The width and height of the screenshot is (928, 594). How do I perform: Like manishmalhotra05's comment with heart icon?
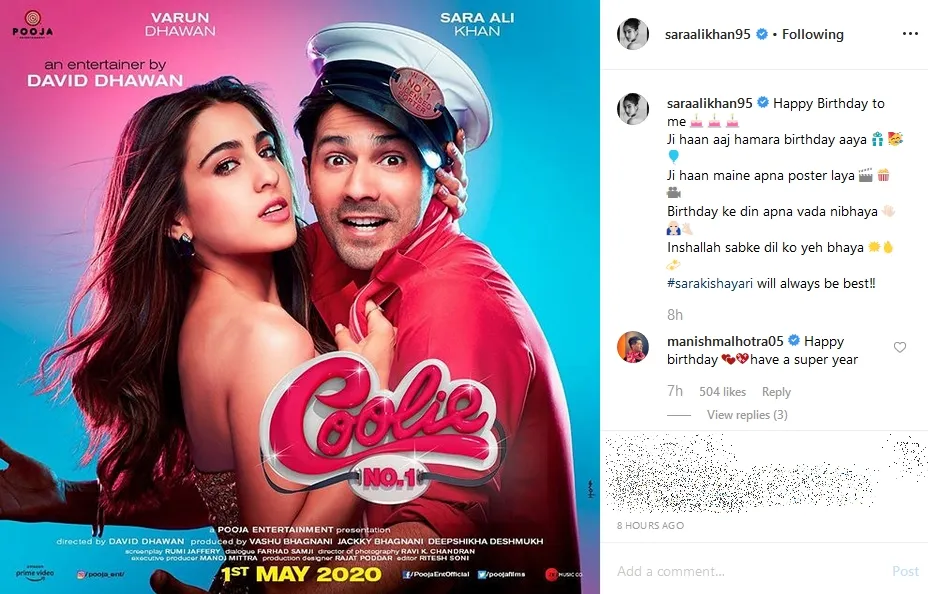tap(900, 347)
